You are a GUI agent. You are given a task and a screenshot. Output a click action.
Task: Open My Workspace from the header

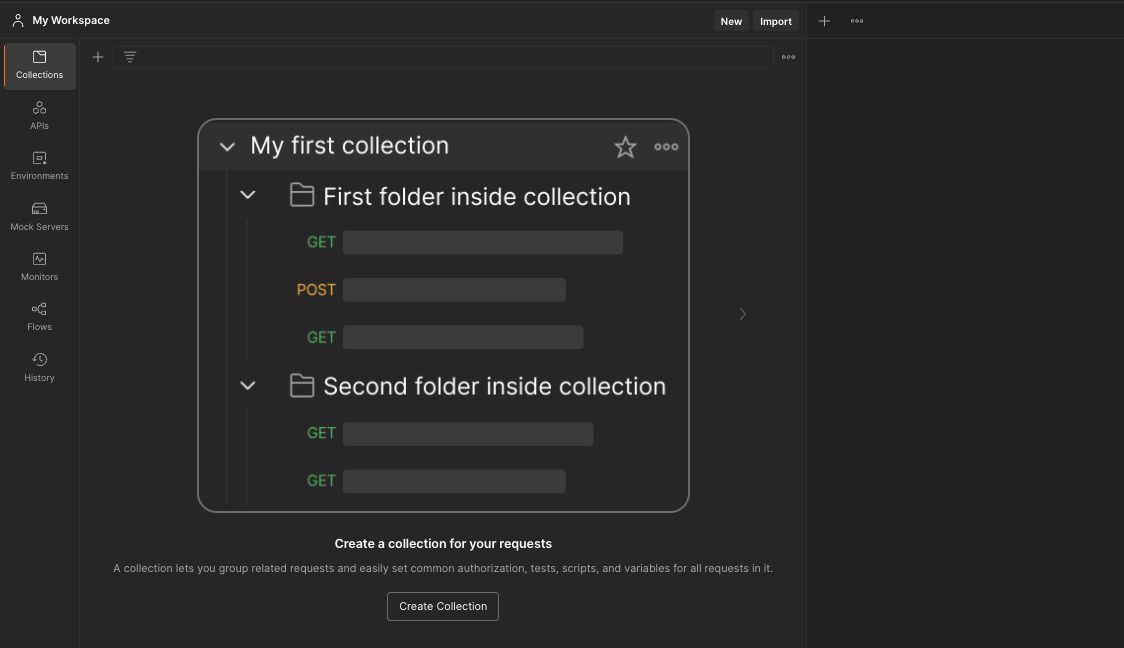[x=71, y=20]
